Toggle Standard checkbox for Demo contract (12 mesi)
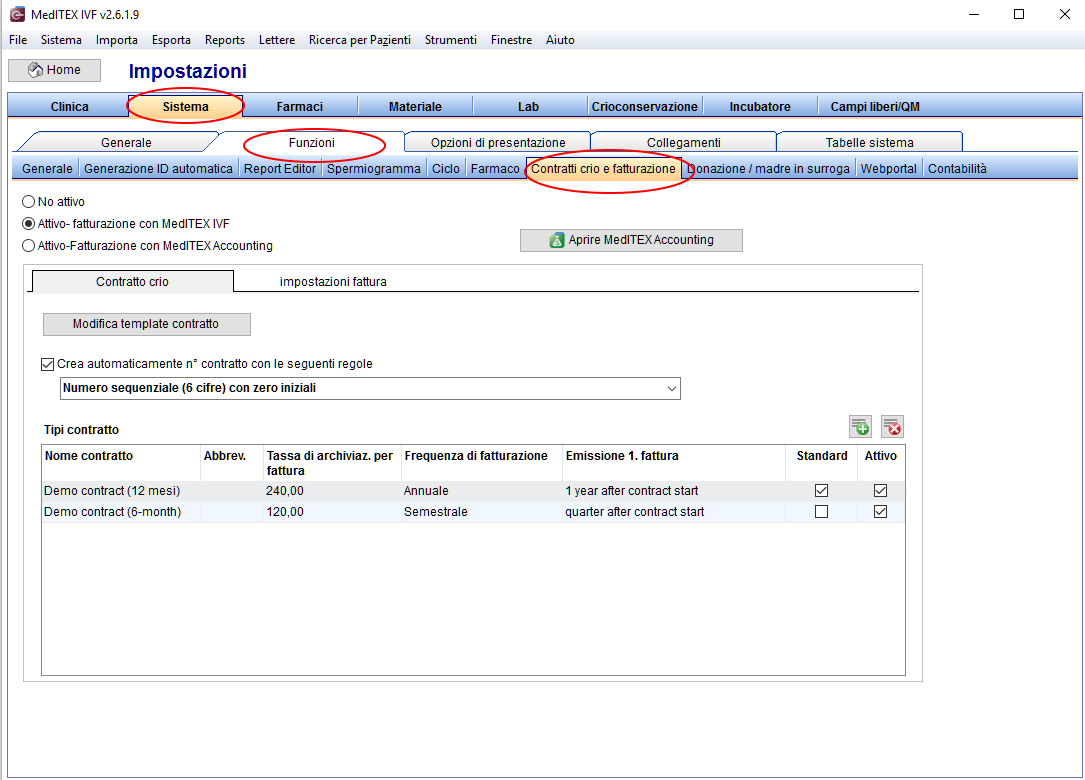The width and height of the screenshot is (1085, 780). click(821, 491)
